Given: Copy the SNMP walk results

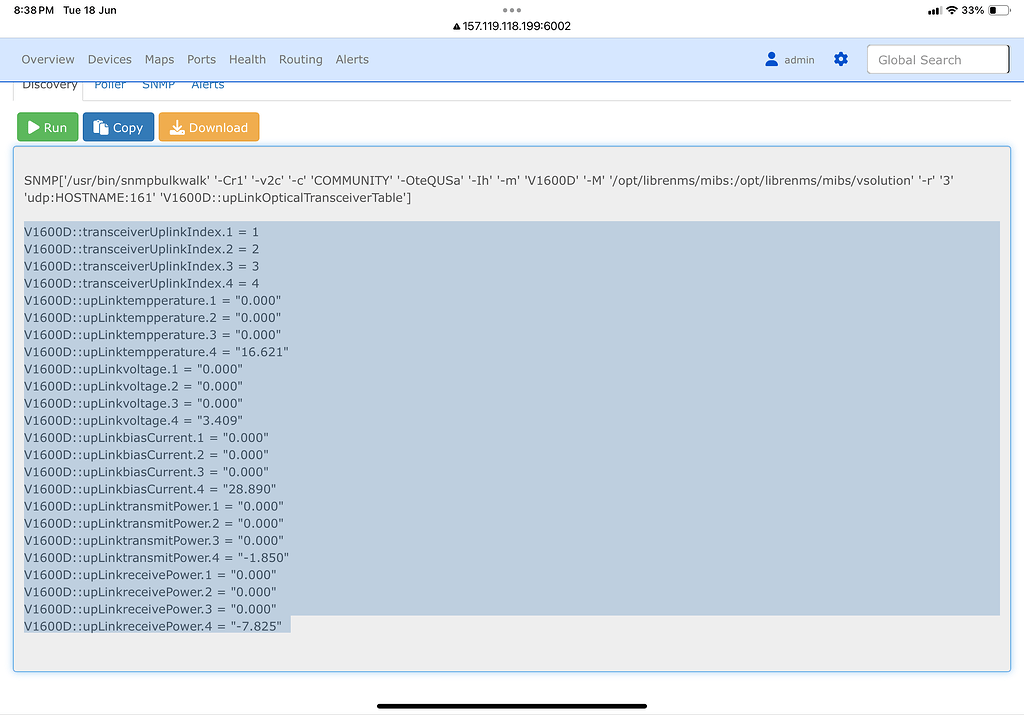Looking at the screenshot, I should [118, 127].
